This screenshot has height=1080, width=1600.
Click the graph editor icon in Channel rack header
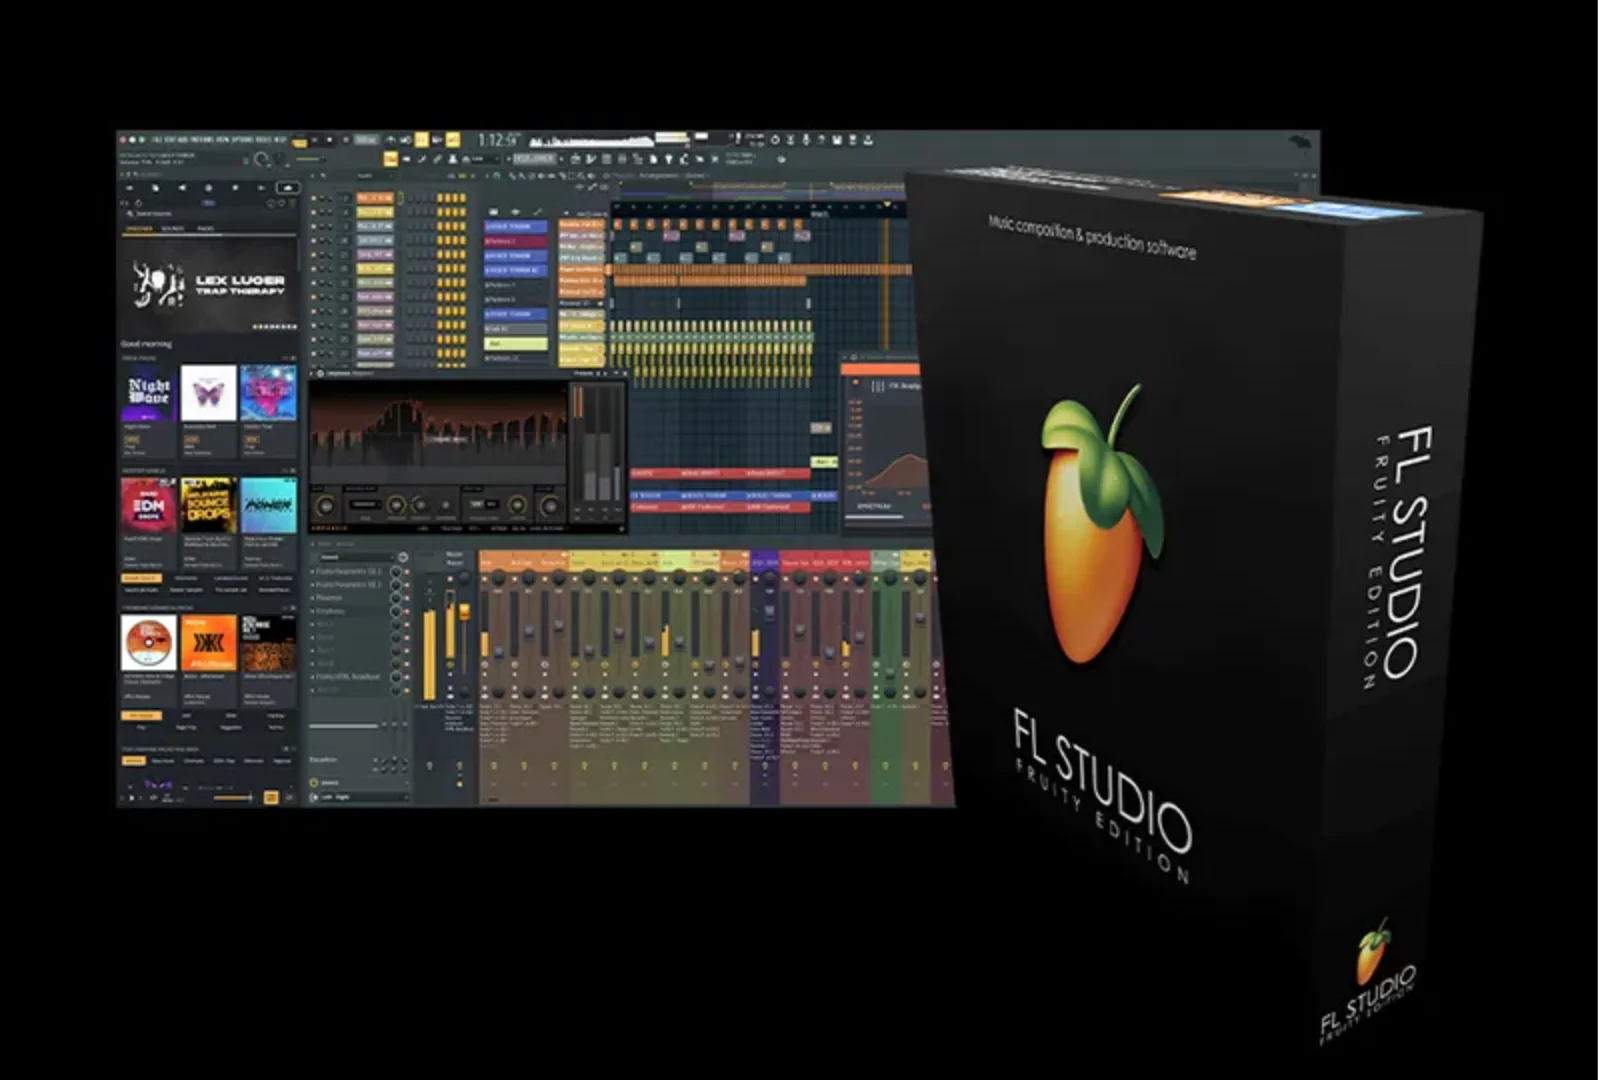click(x=451, y=176)
